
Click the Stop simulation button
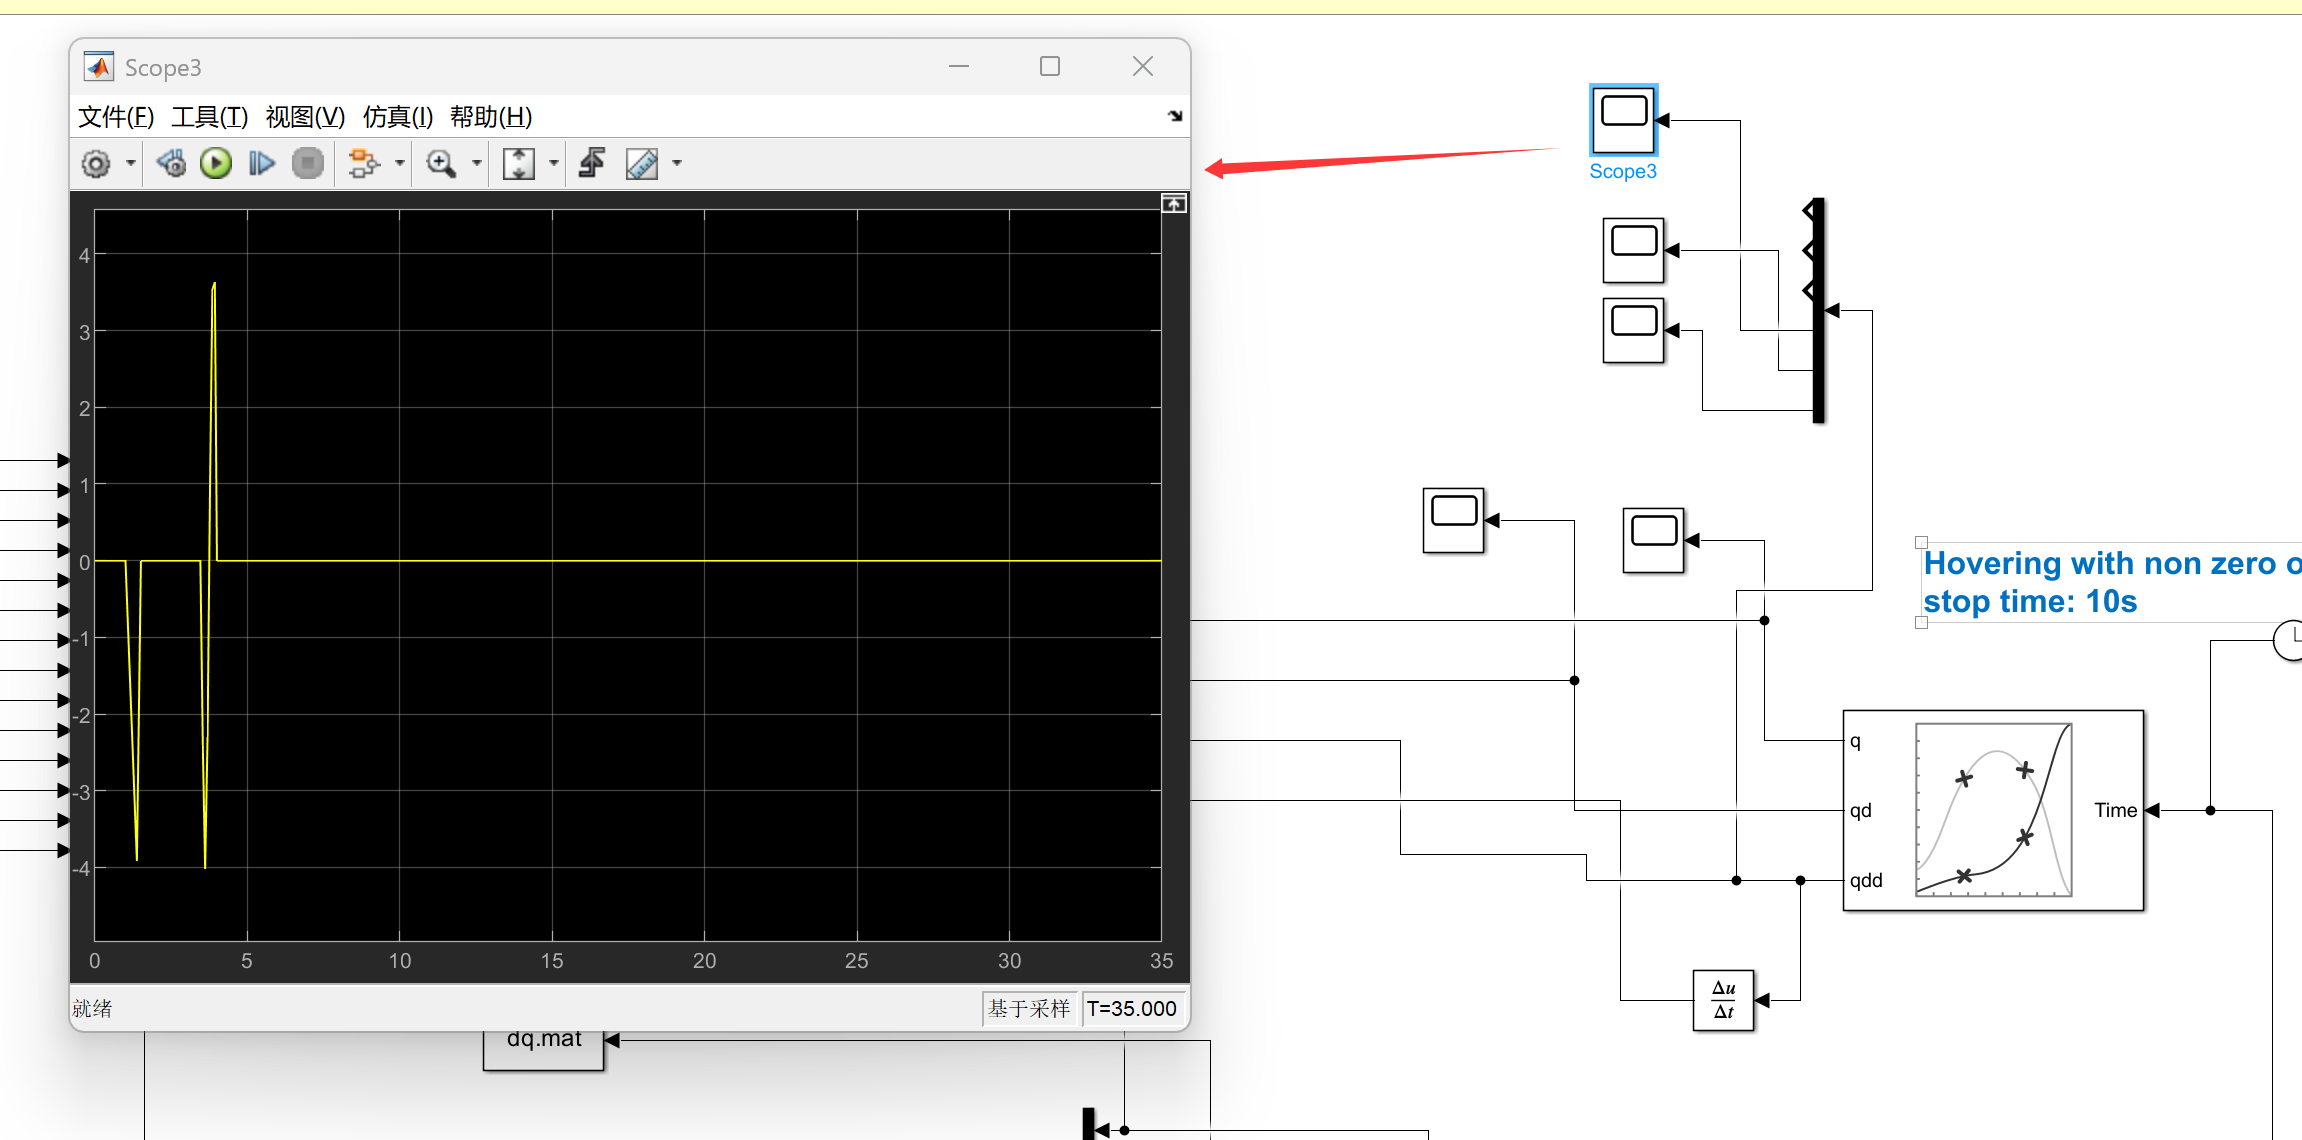pyautogui.click(x=307, y=163)
